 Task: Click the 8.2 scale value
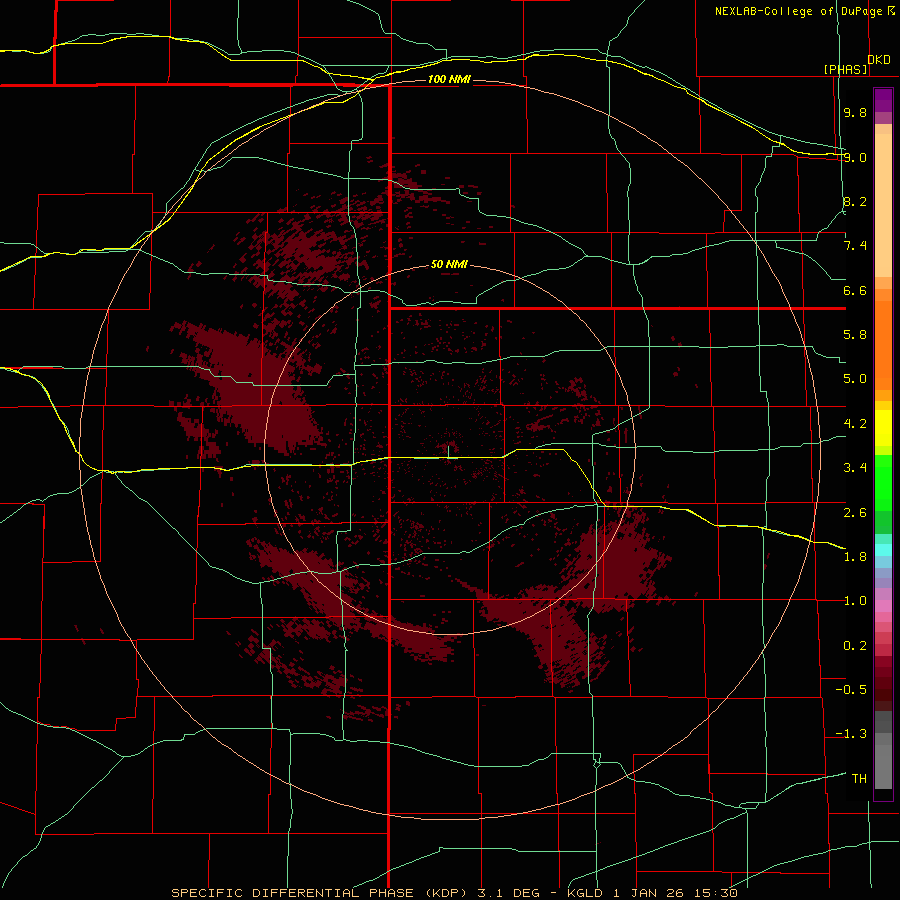(x=855, y=201)
